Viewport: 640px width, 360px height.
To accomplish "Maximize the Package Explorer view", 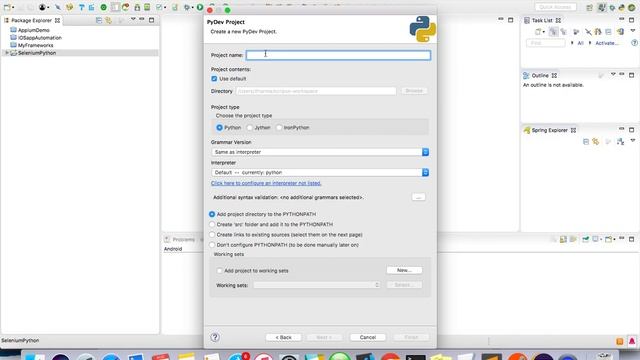I will click(151, 20).
